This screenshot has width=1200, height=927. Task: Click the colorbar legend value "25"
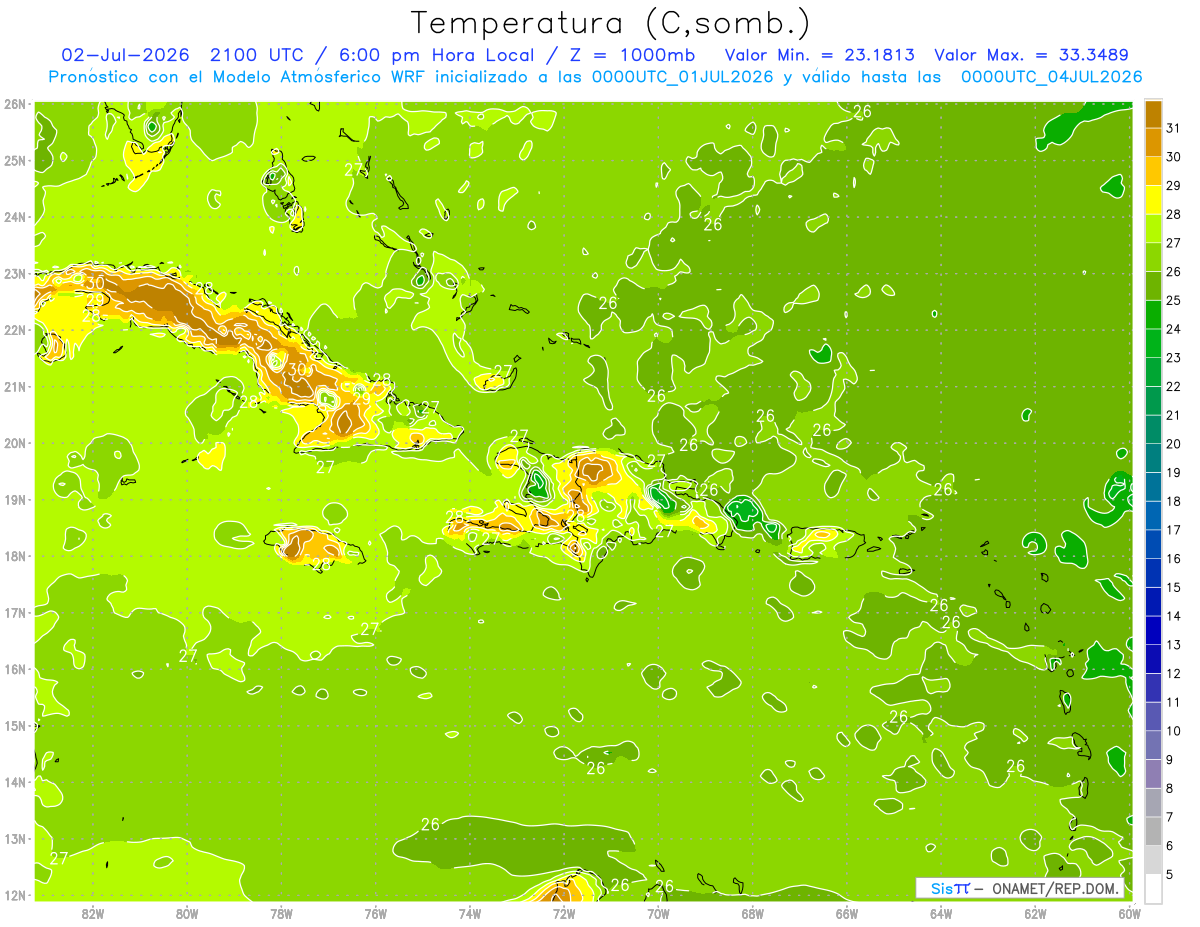1173,300
